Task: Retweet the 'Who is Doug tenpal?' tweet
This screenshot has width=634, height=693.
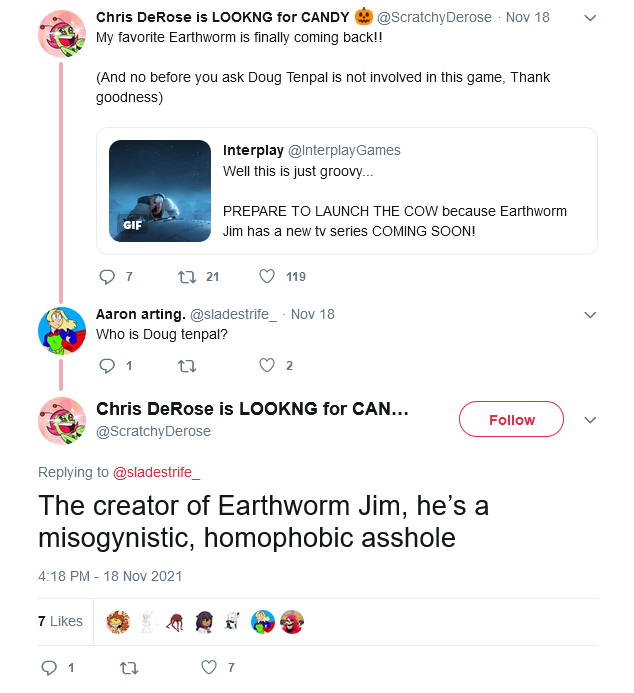Action: tap(187, 366)
